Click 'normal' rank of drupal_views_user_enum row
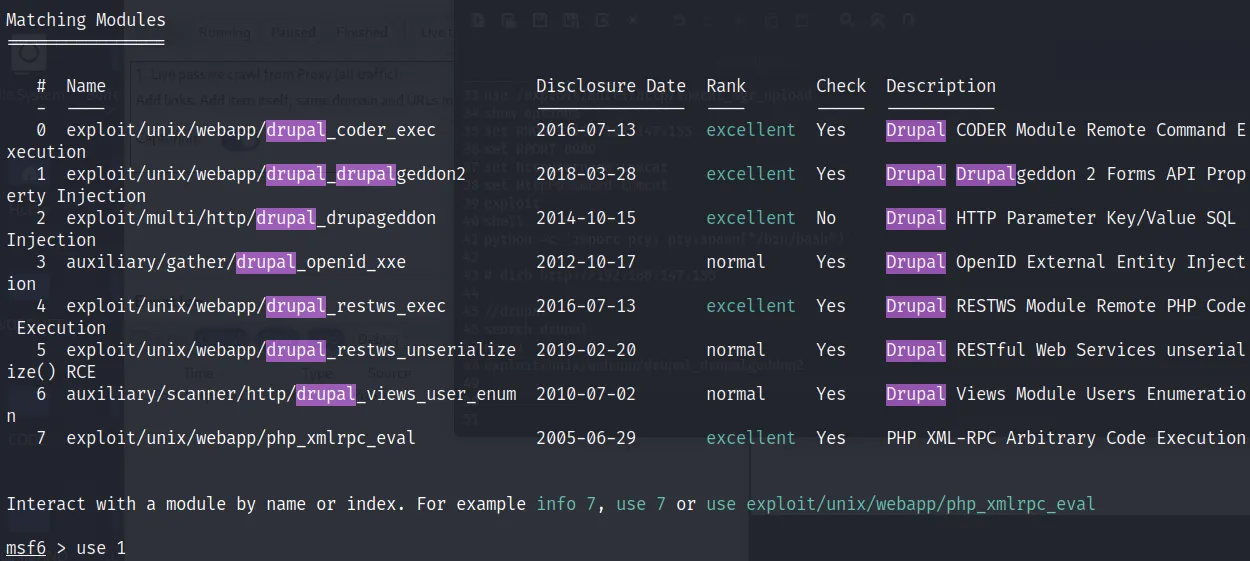Image resolution: width=1250 pixels, height=561 pixels. pyautogui.click(x=736, y=394)
